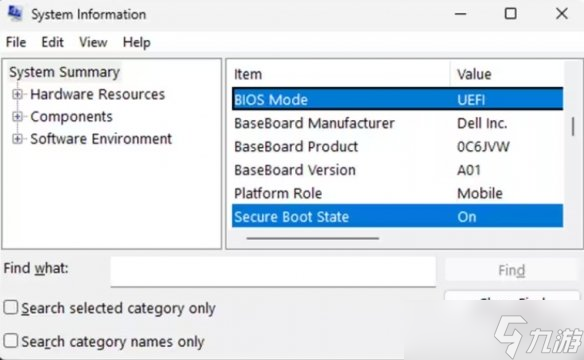Click the horizontal scrollbar in details pane
Image resolution: width=584 pixels, height=360 pixels.
point(313,238)
